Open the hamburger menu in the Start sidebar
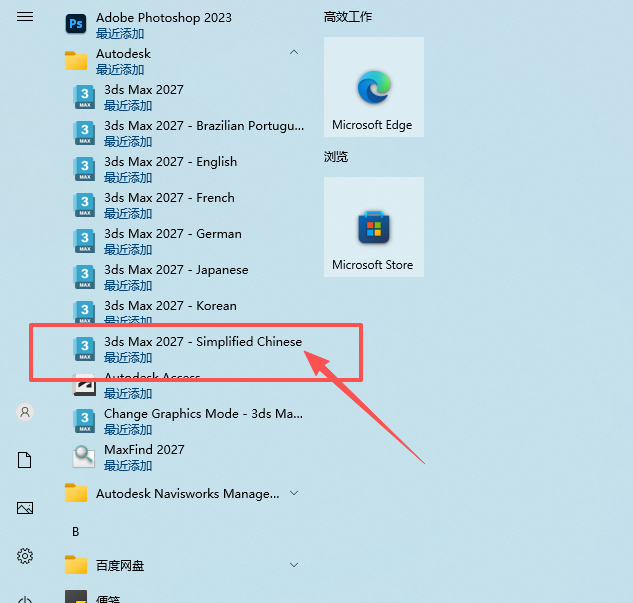Viewport: 633px width, 603px height. pyautogui.click(x=25, y=17)
